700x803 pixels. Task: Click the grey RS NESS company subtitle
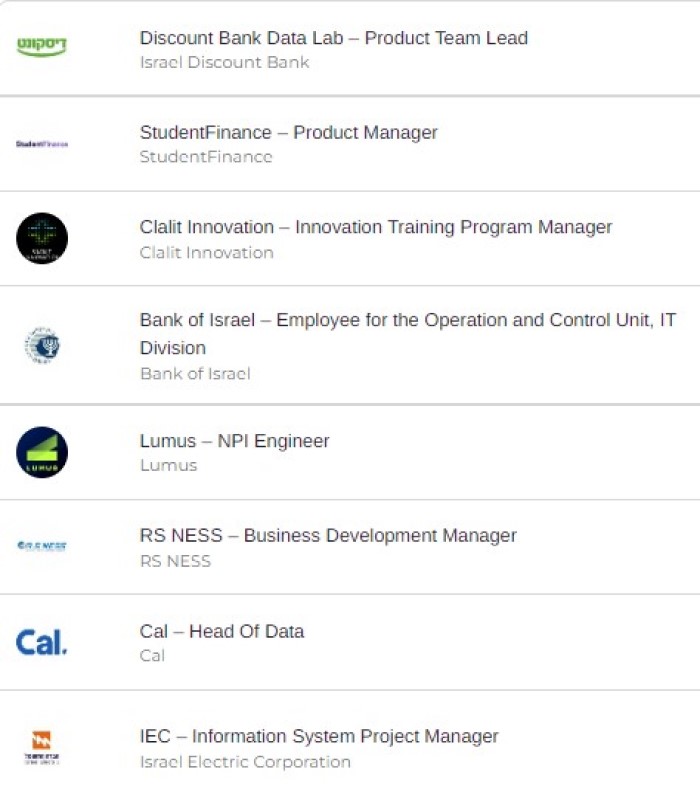click(x=175, y=561)
